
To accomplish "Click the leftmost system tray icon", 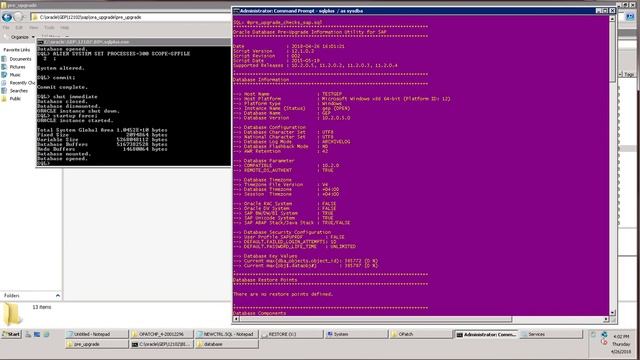I will pyautogui.click(x=594, y=335).
